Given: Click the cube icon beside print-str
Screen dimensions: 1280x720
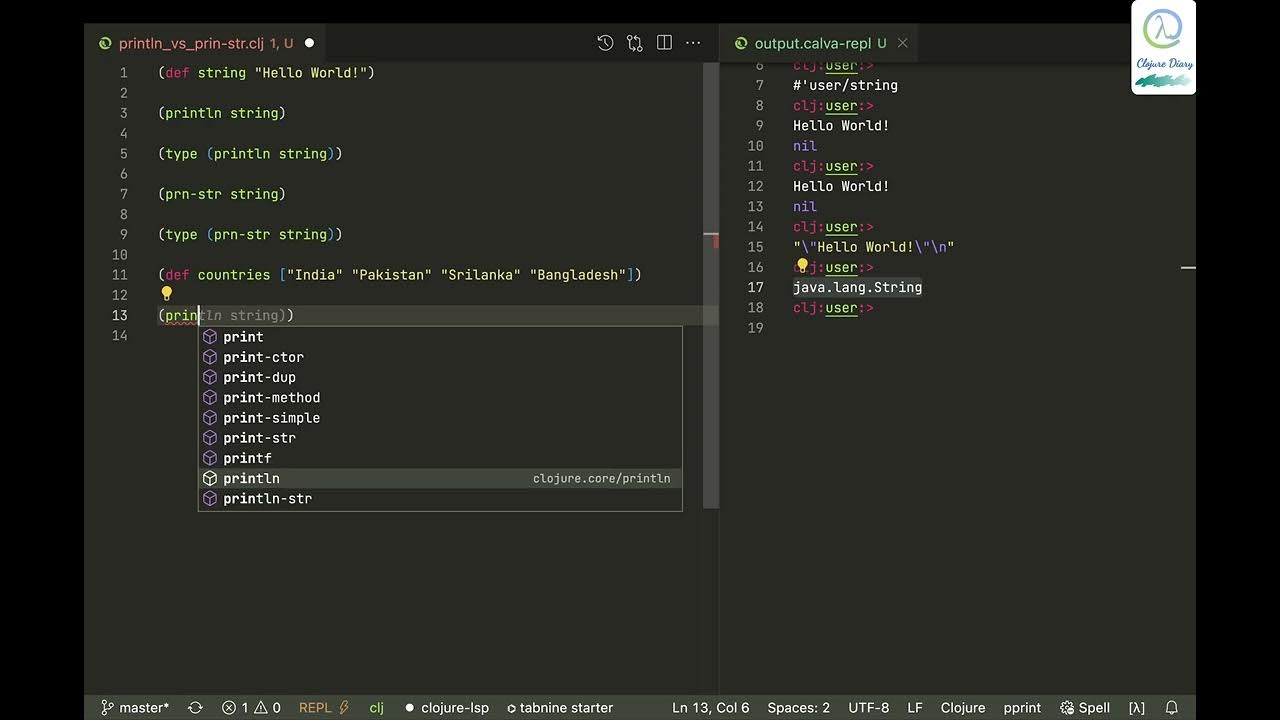Looking at the screenshot, I should 210,438.
